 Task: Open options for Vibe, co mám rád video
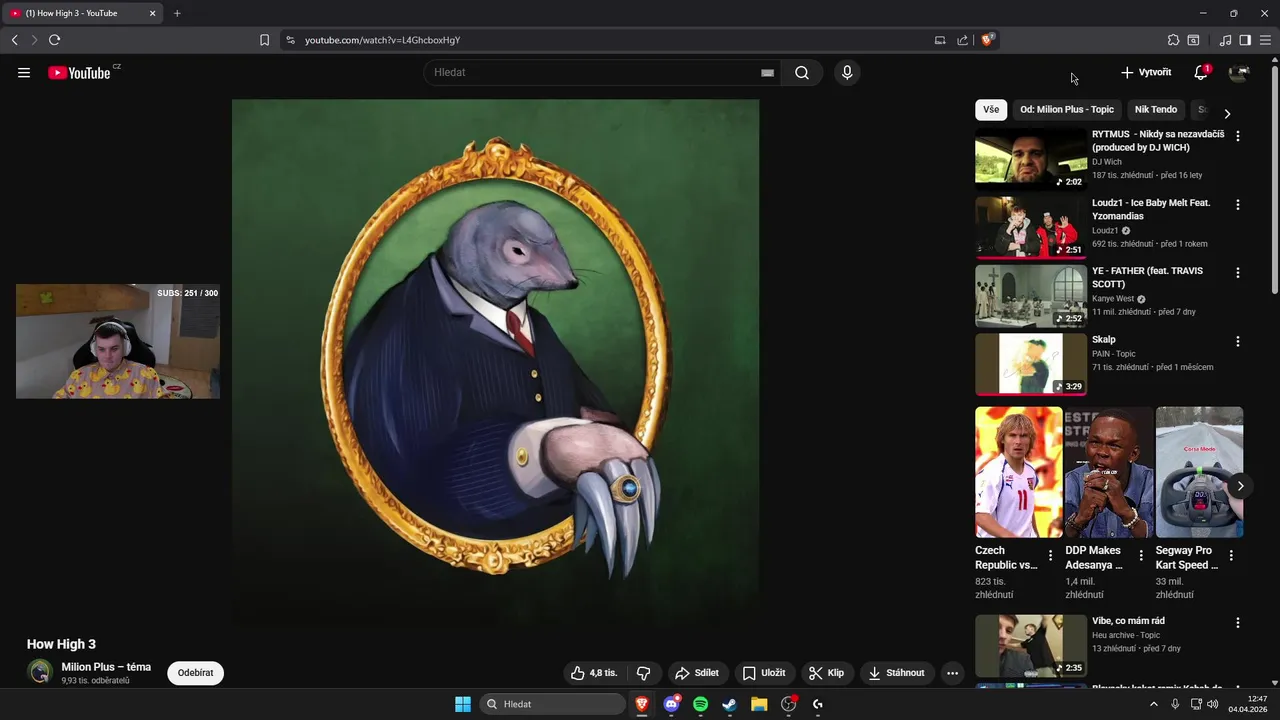point(1238,623)
